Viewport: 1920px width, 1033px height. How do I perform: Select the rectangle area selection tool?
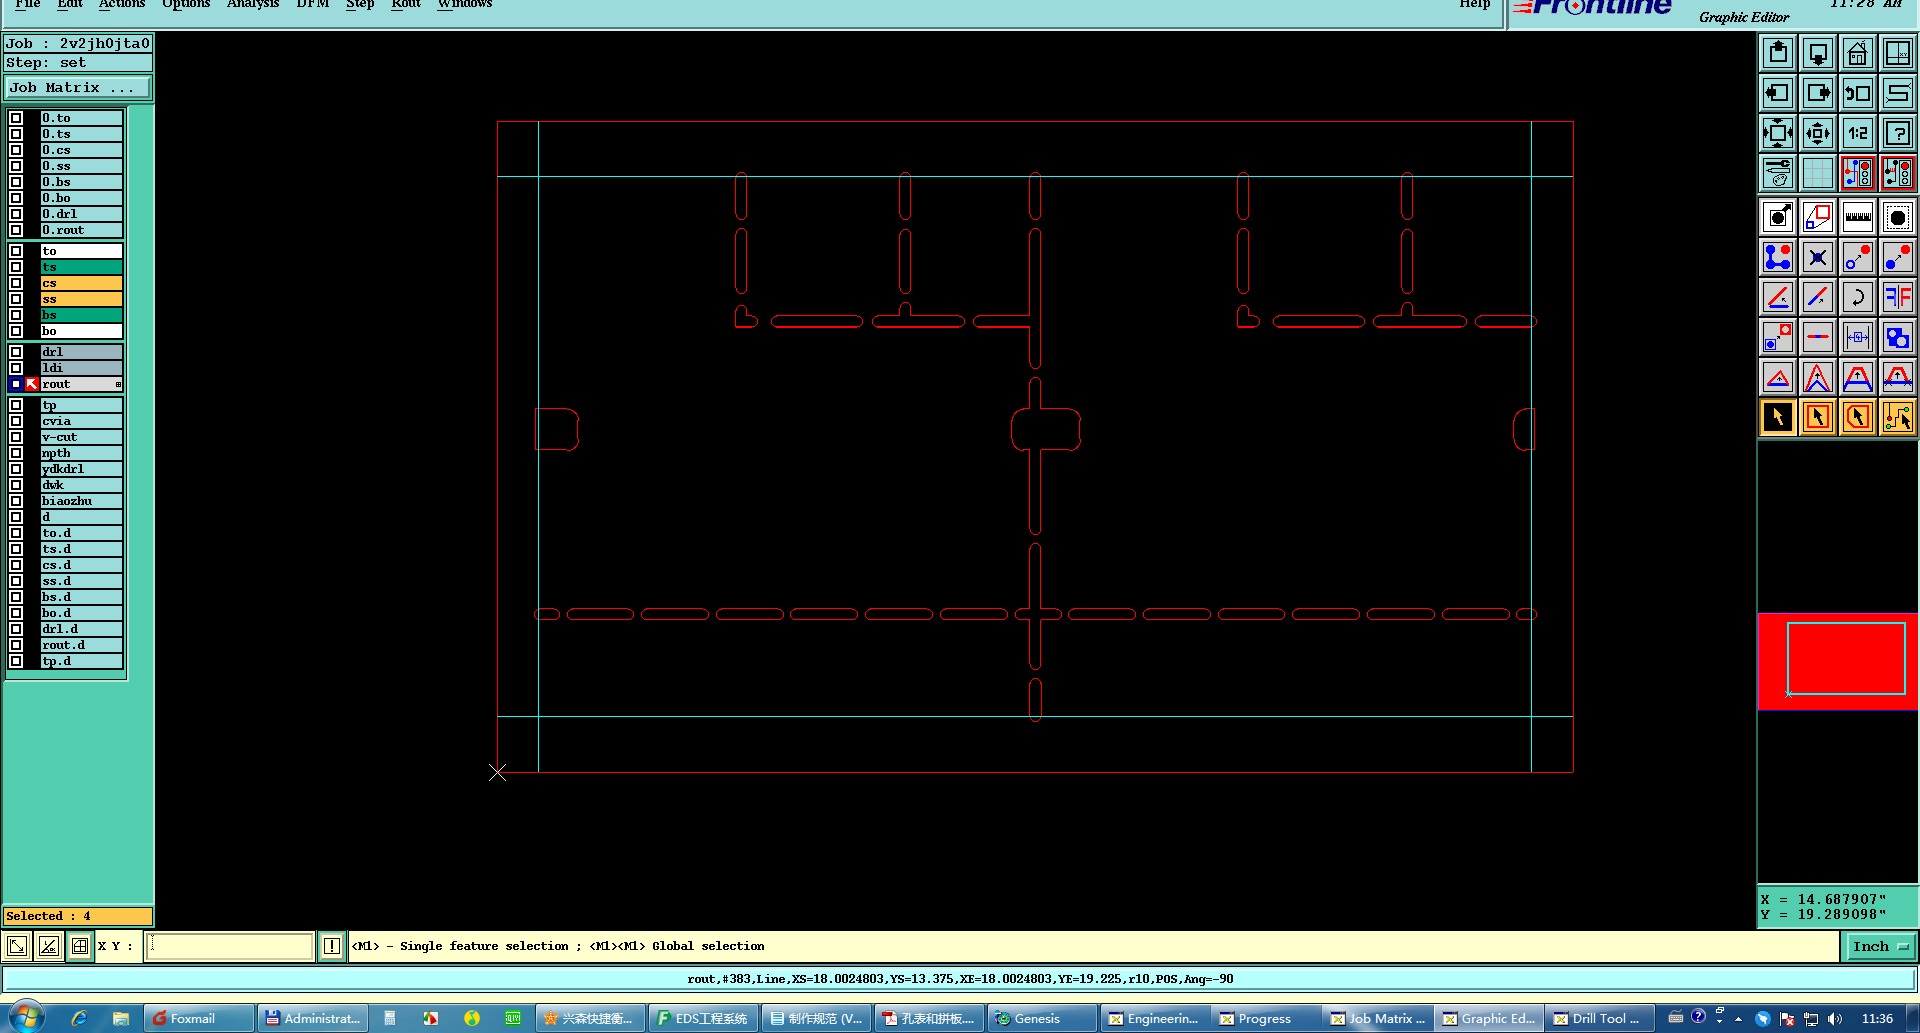(x=1818, y=417)
